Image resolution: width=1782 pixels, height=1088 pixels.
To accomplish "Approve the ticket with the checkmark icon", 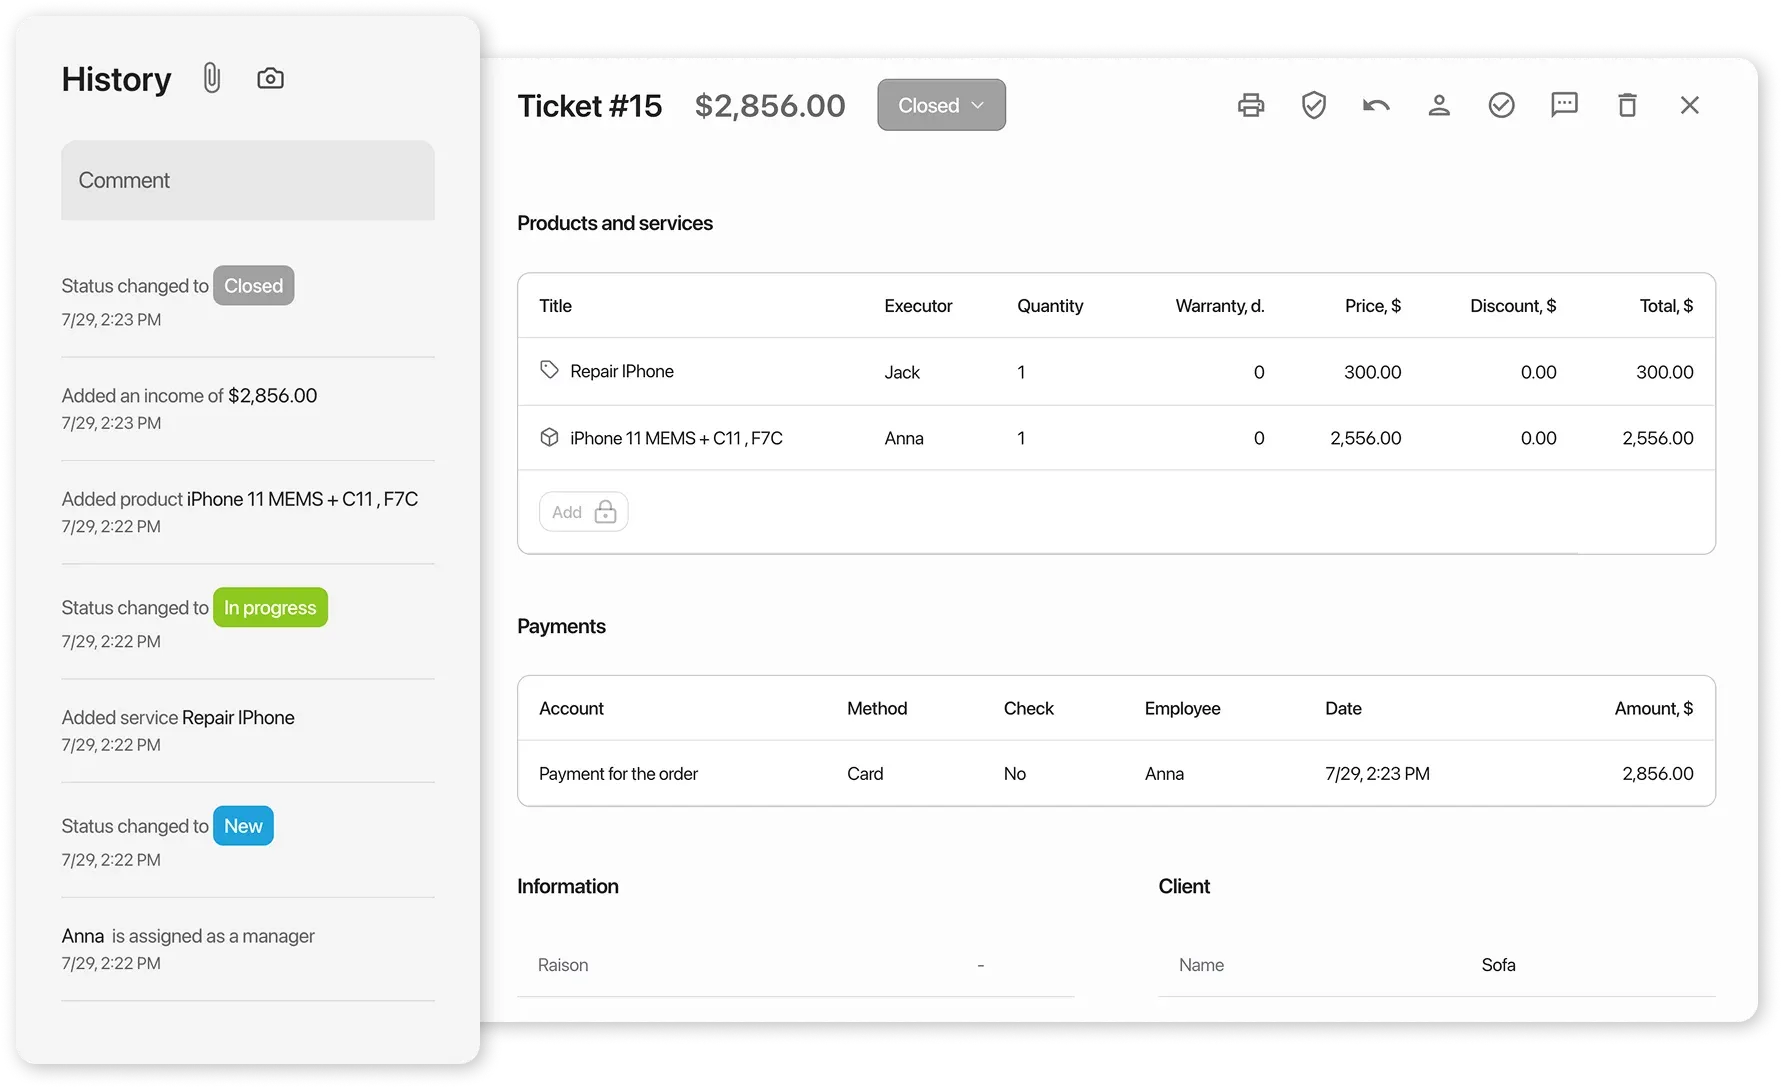I will [1502, 104].
